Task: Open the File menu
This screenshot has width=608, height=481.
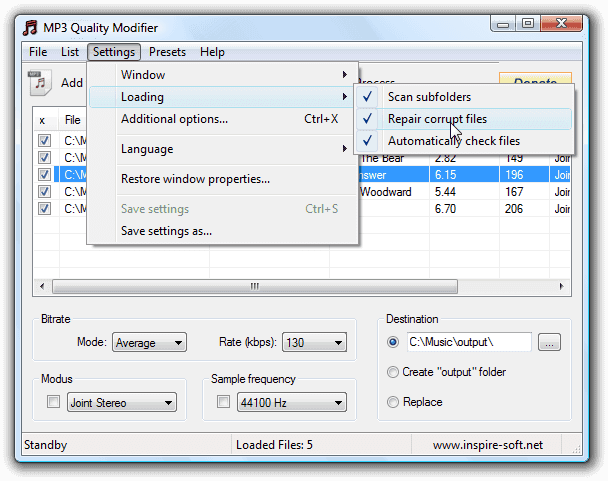Action: point(38,52)
